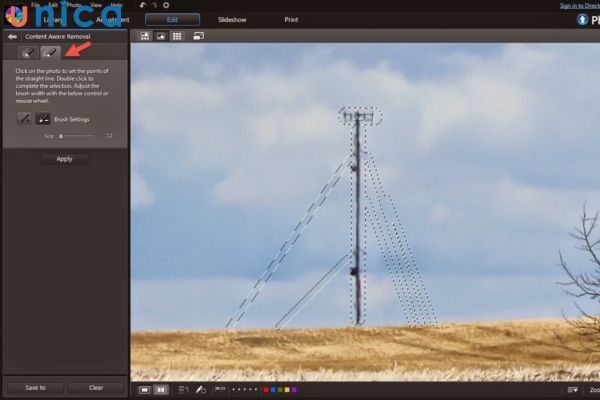Choose the brush icon left of Brush Settings
This screenshot has height=400, width=600.
point(24,118)
